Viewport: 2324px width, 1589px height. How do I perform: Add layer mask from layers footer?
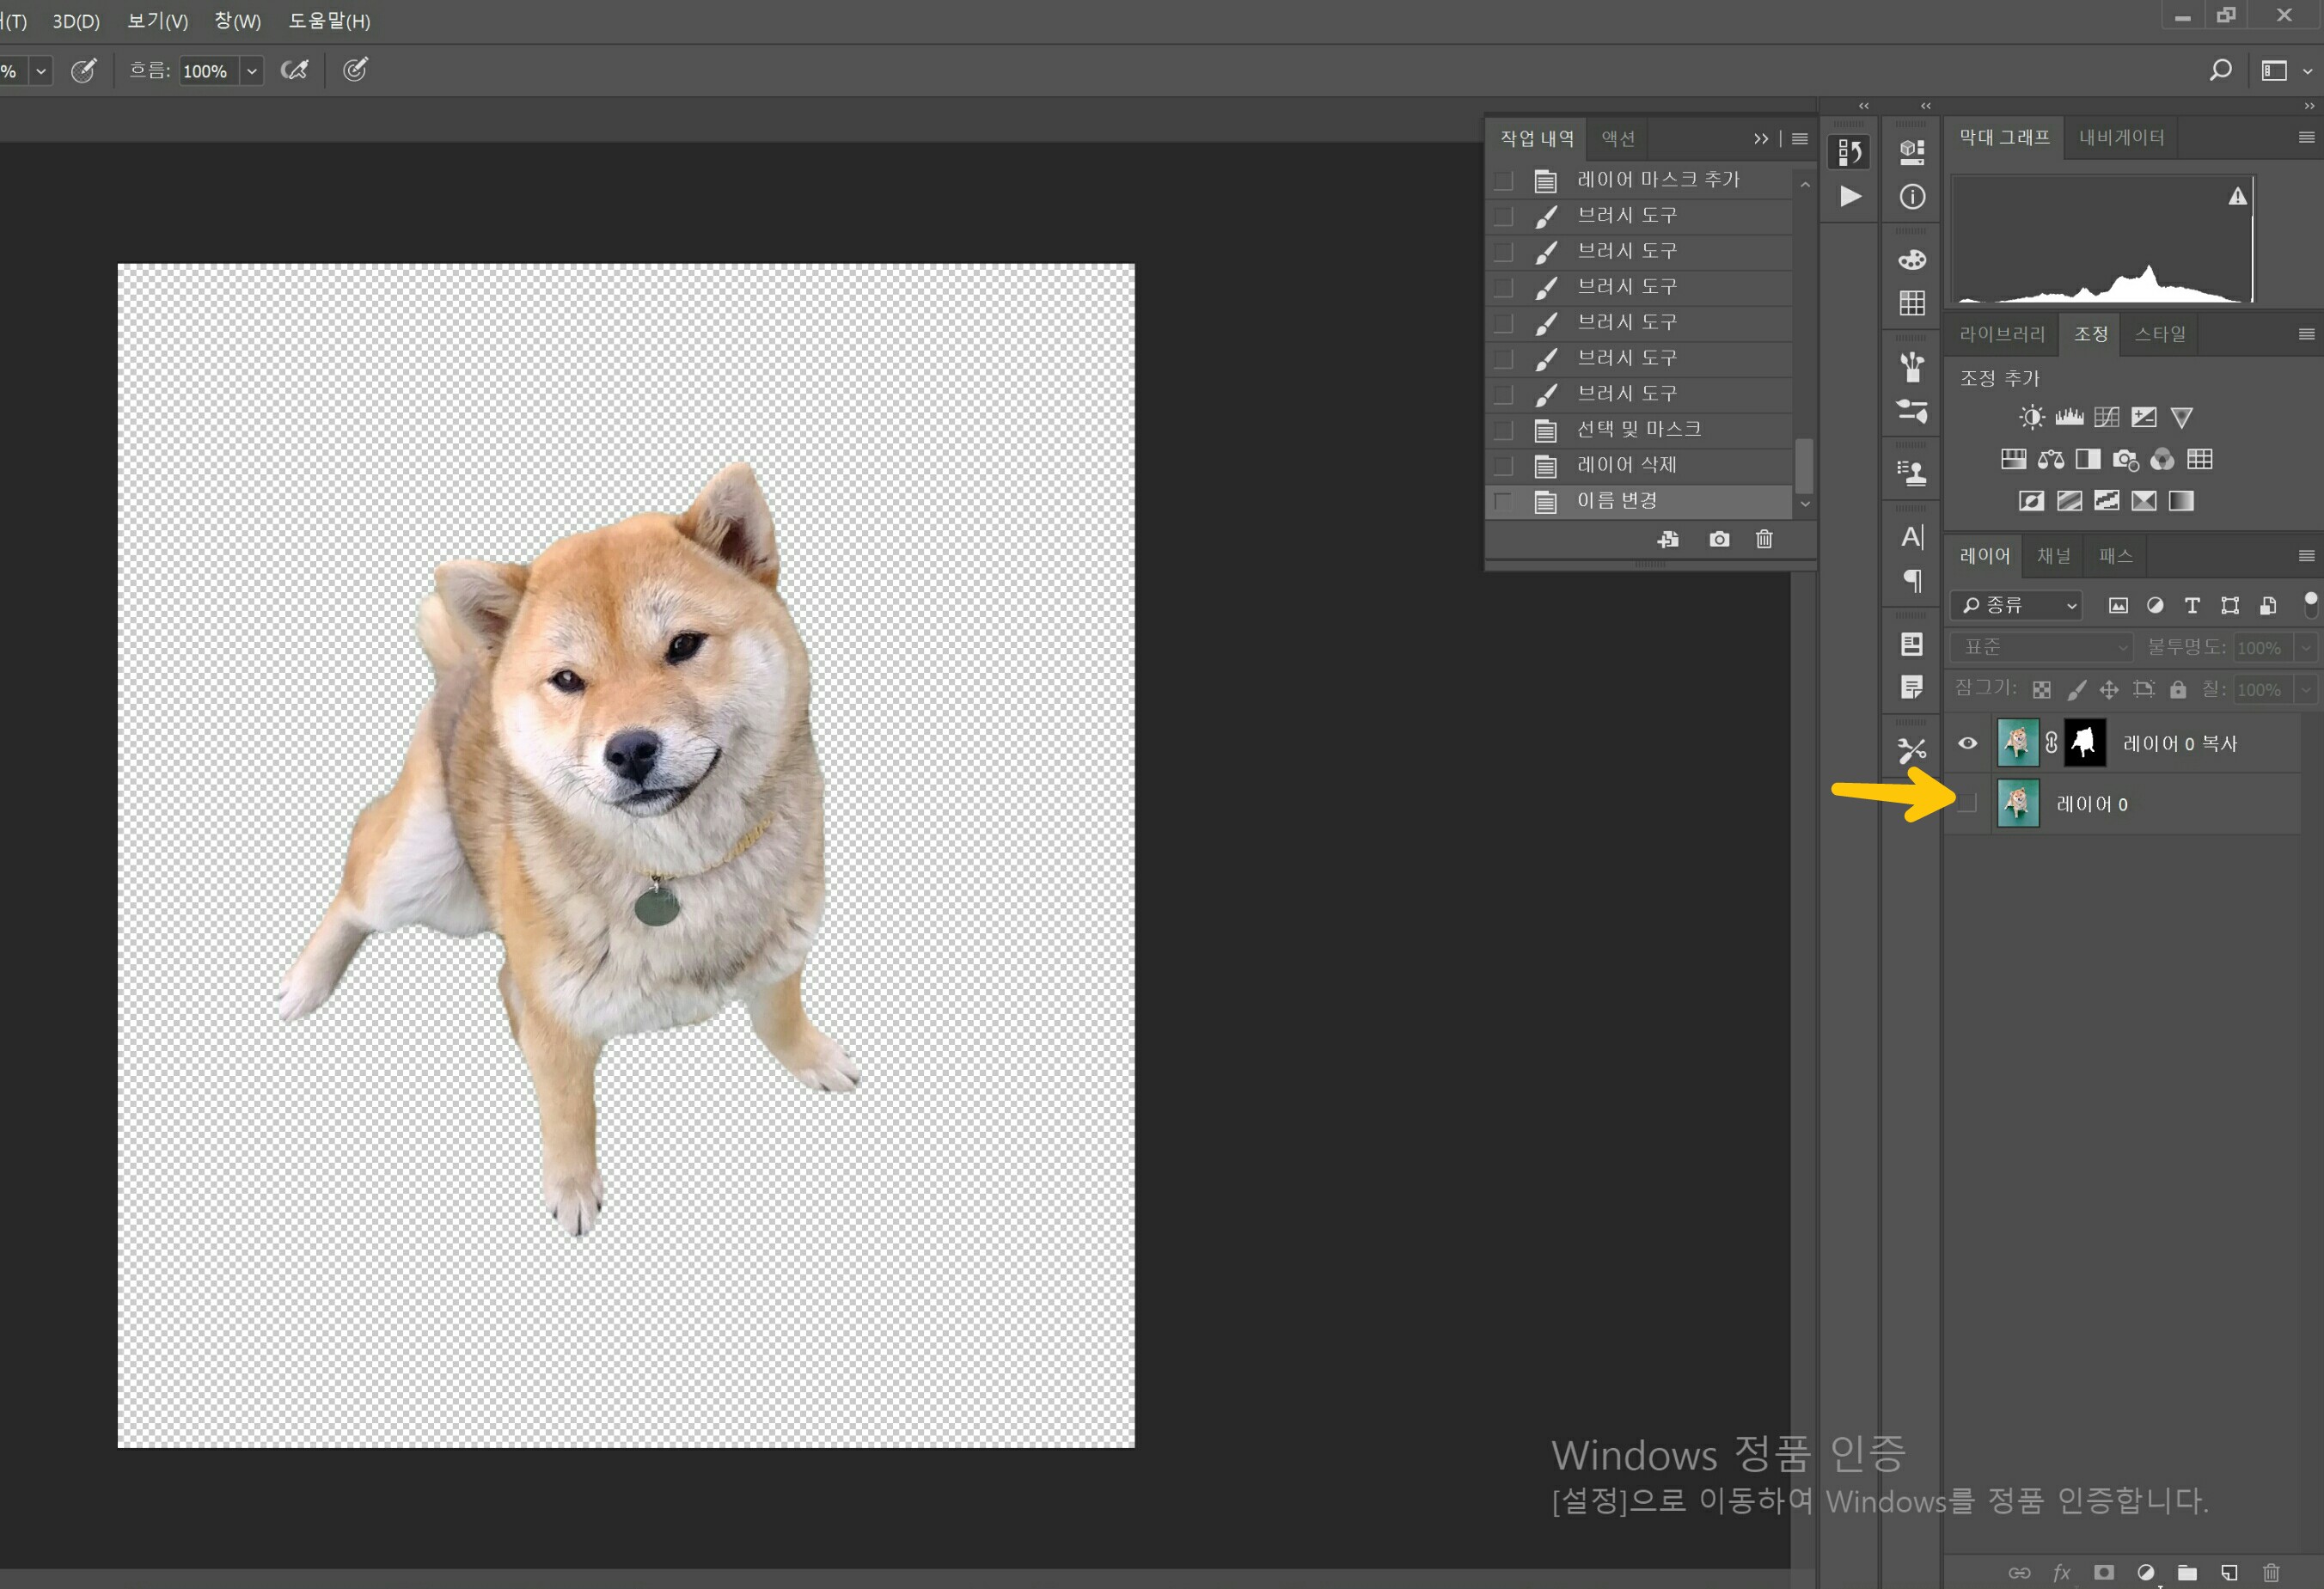coord(2103,1572)
